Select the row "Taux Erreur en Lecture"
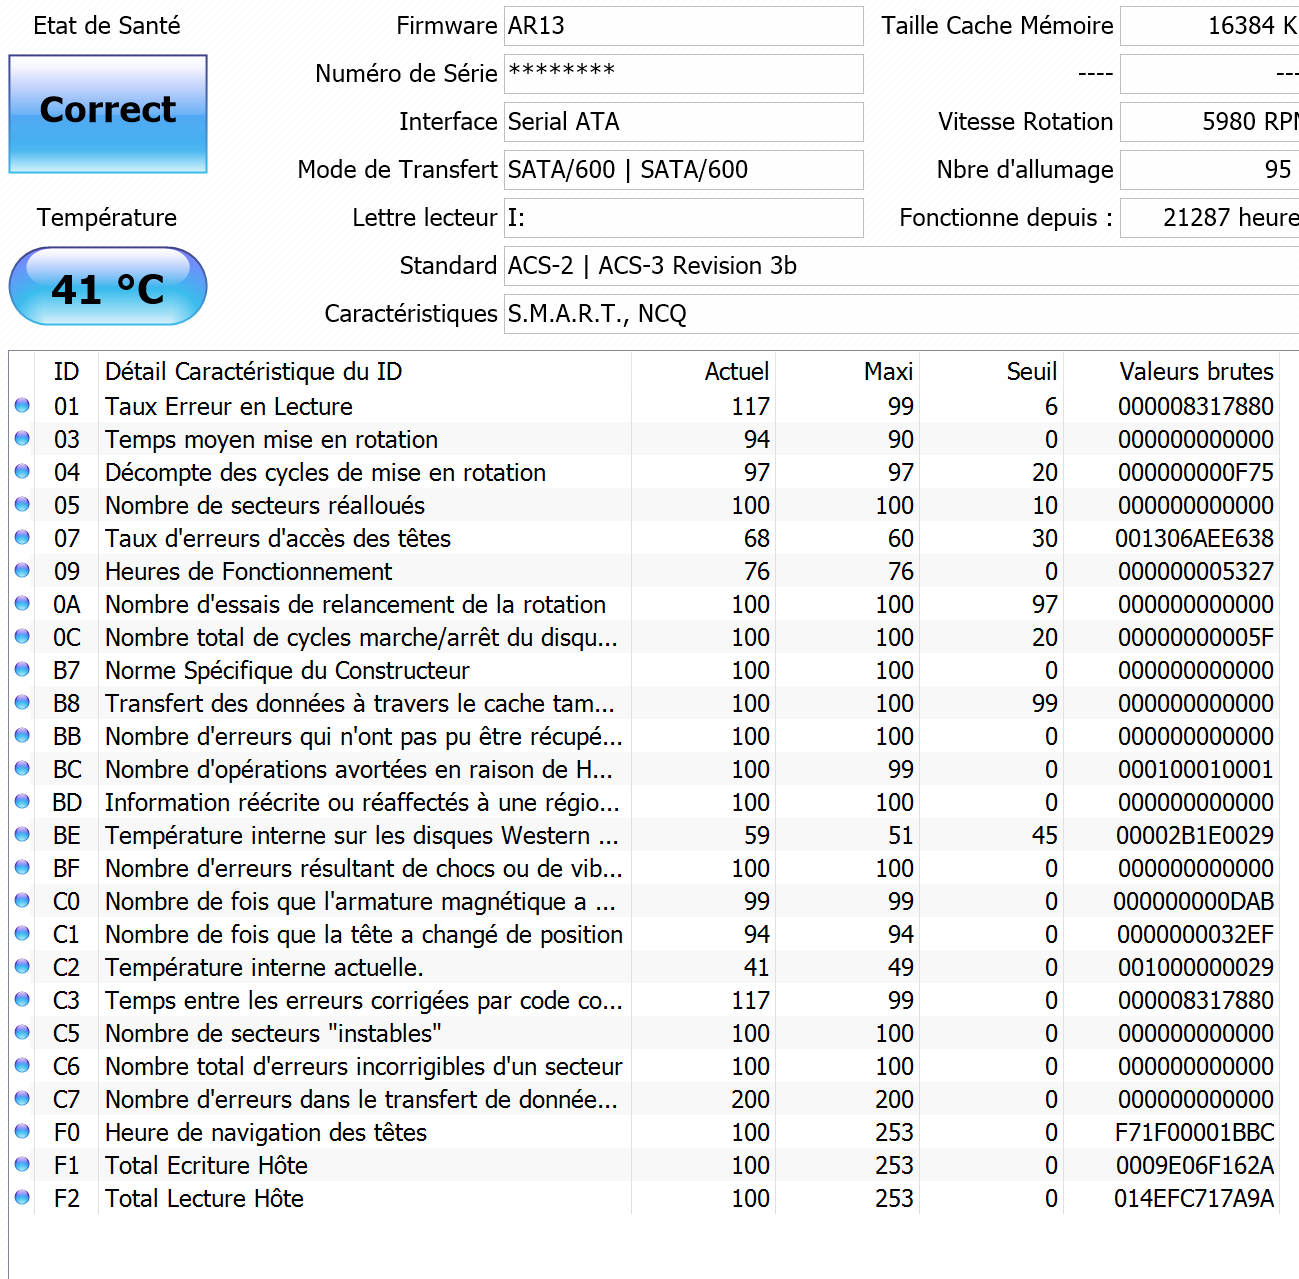This screenshot has width=1299, height=1279. pos(645,406)
